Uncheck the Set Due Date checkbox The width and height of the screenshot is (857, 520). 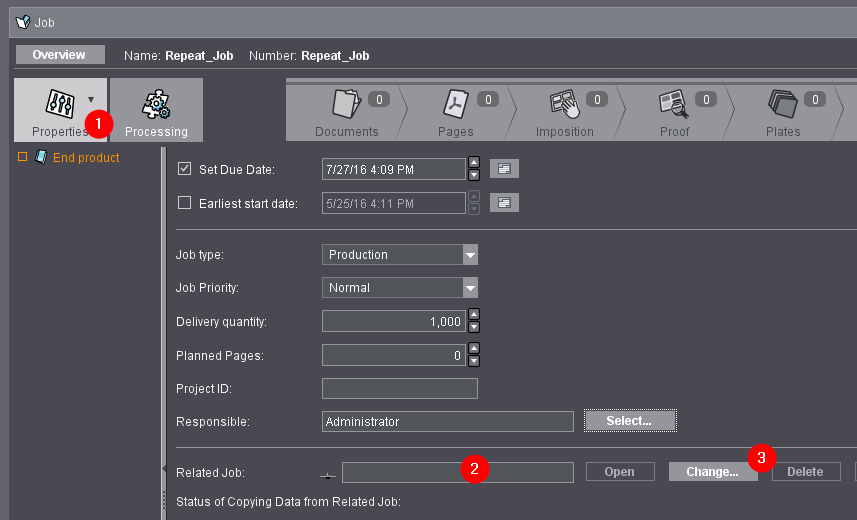click(184, 169)
